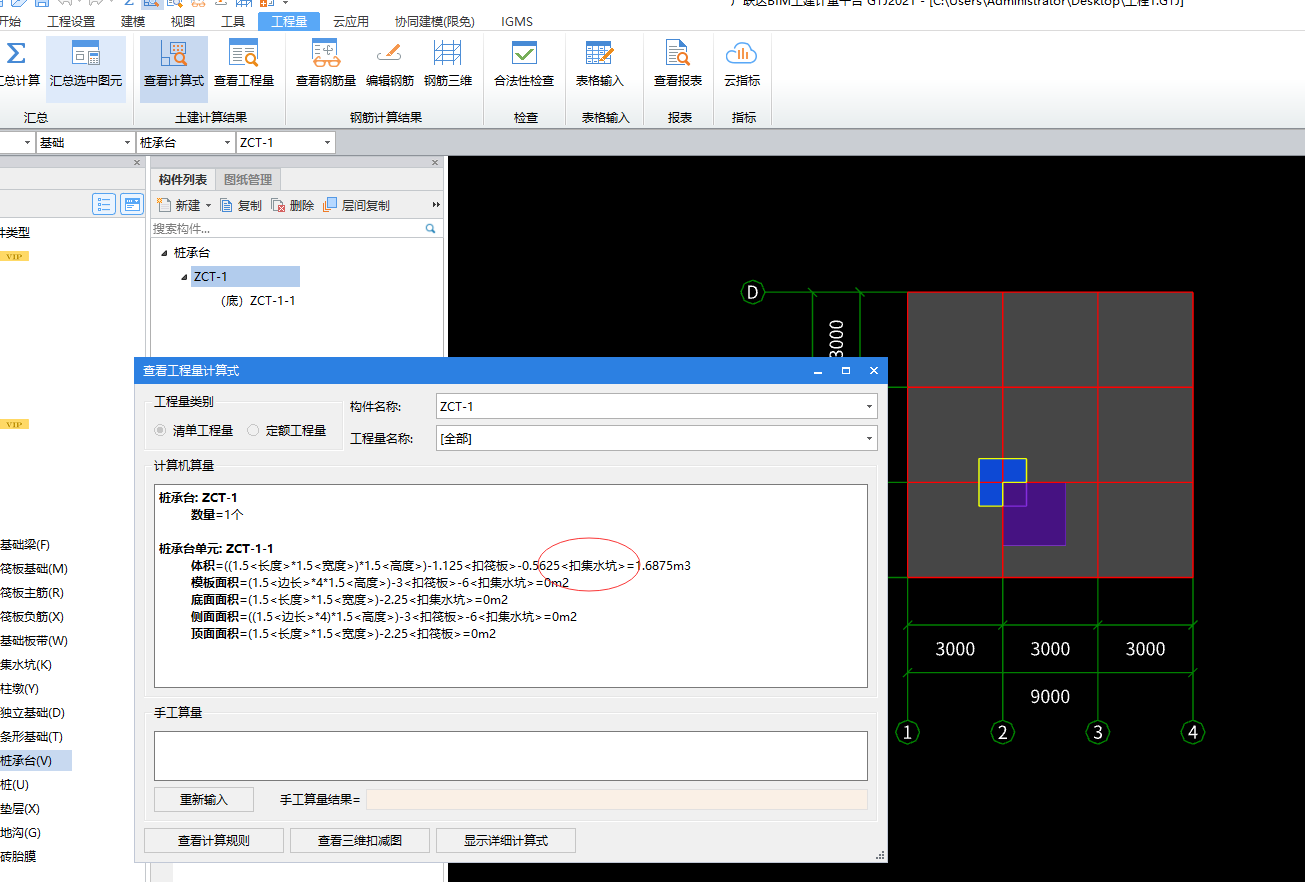1305x882 pixels.
Task: Switch navigation panel to window view icon
Action: click(x=132, y=205)
